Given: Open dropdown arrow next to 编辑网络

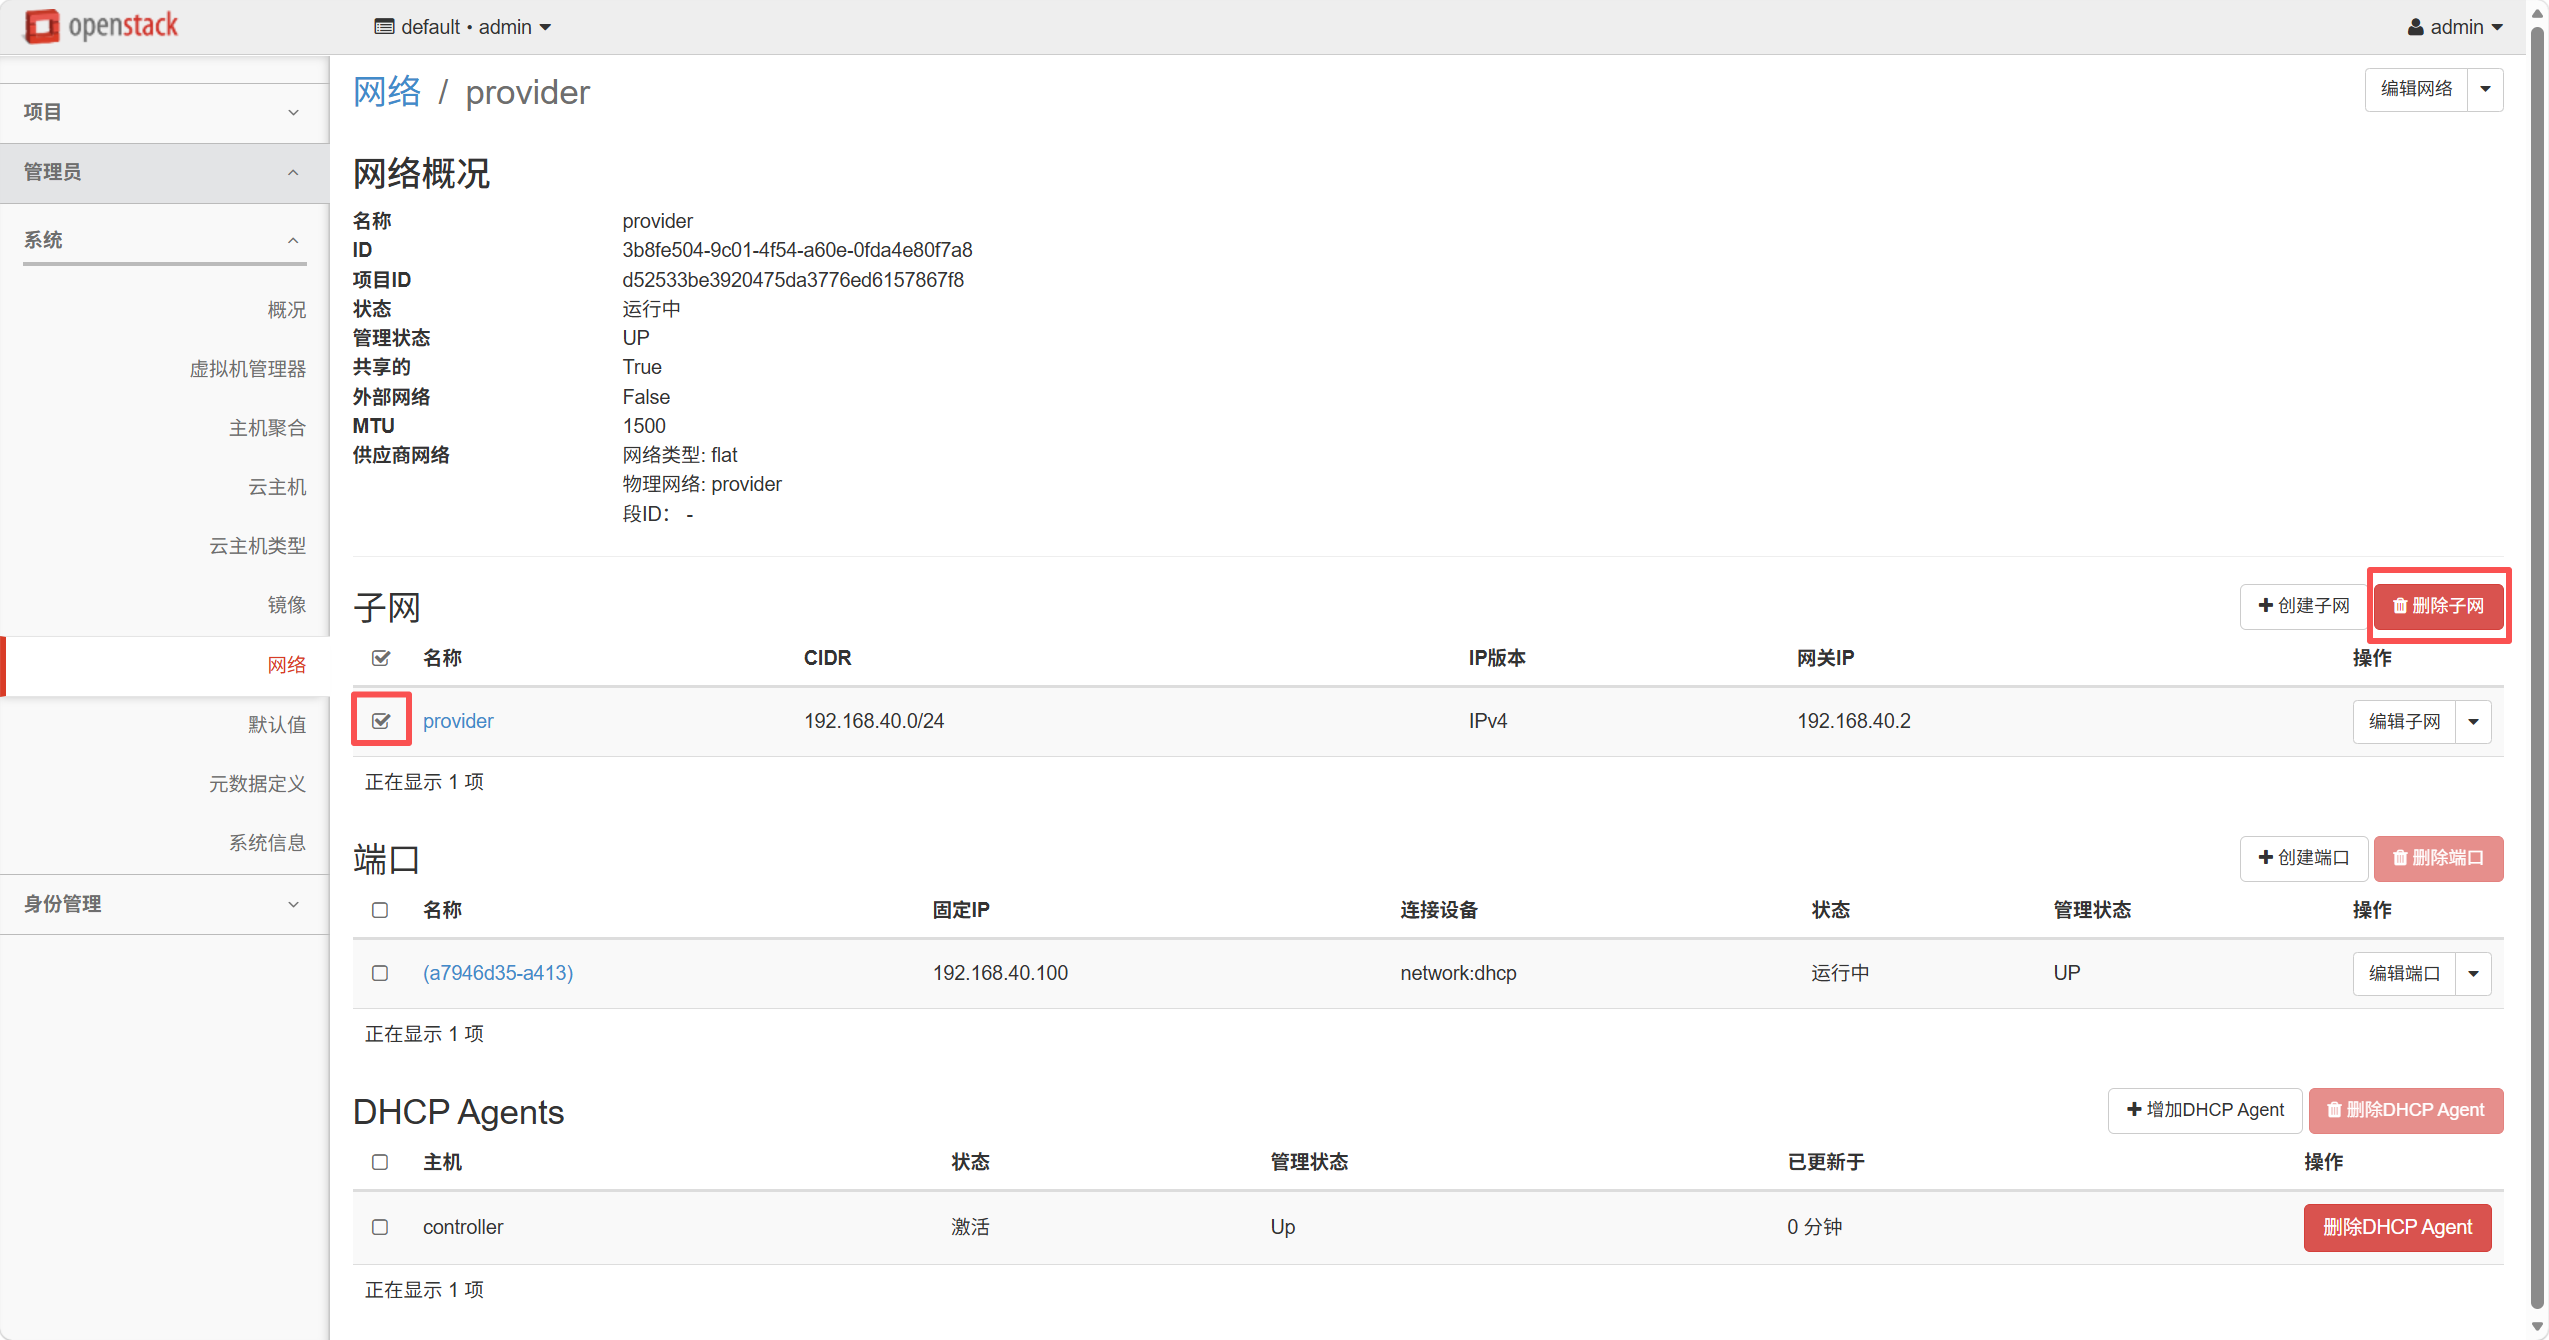Looking at the screenshot, I should pyautogui.click(x=2485, y=89).
